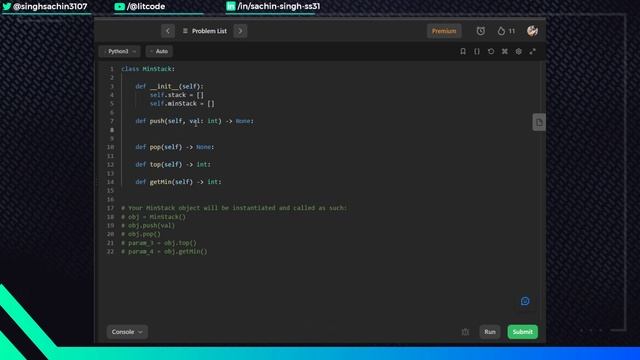640x360 pixels.
Task: Open the Problem List
Action: tap(204, 31)
